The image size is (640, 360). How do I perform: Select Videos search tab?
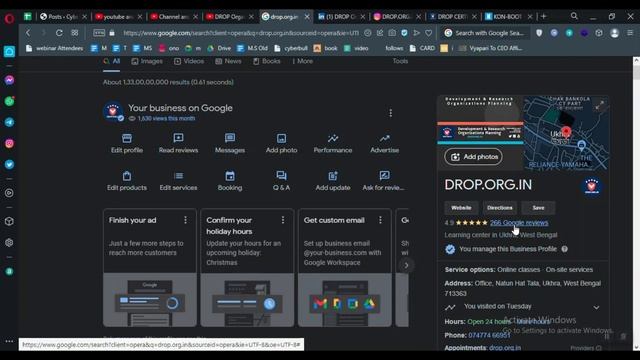(189, 61)
